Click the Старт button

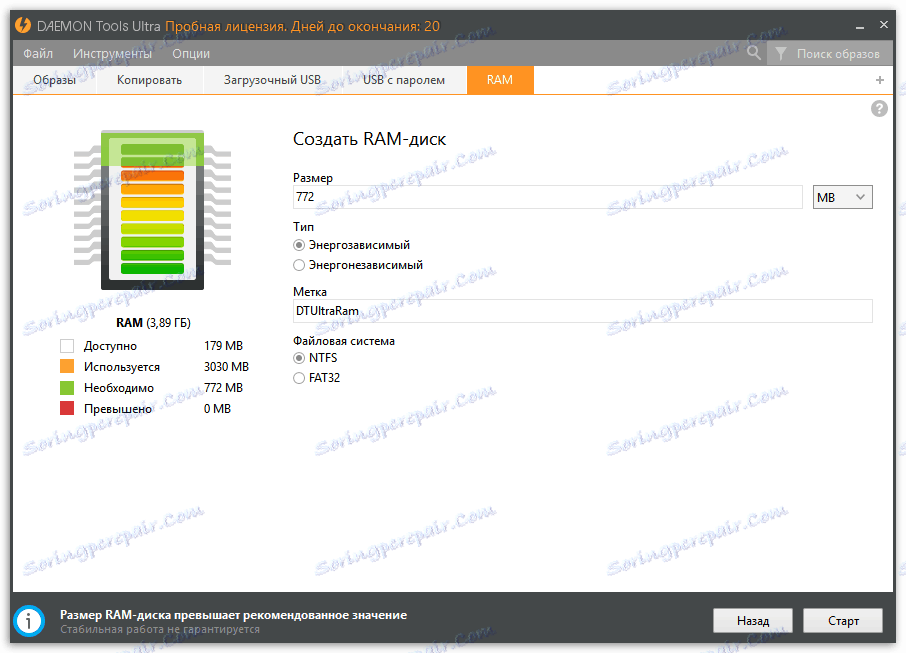pos(843,621)
